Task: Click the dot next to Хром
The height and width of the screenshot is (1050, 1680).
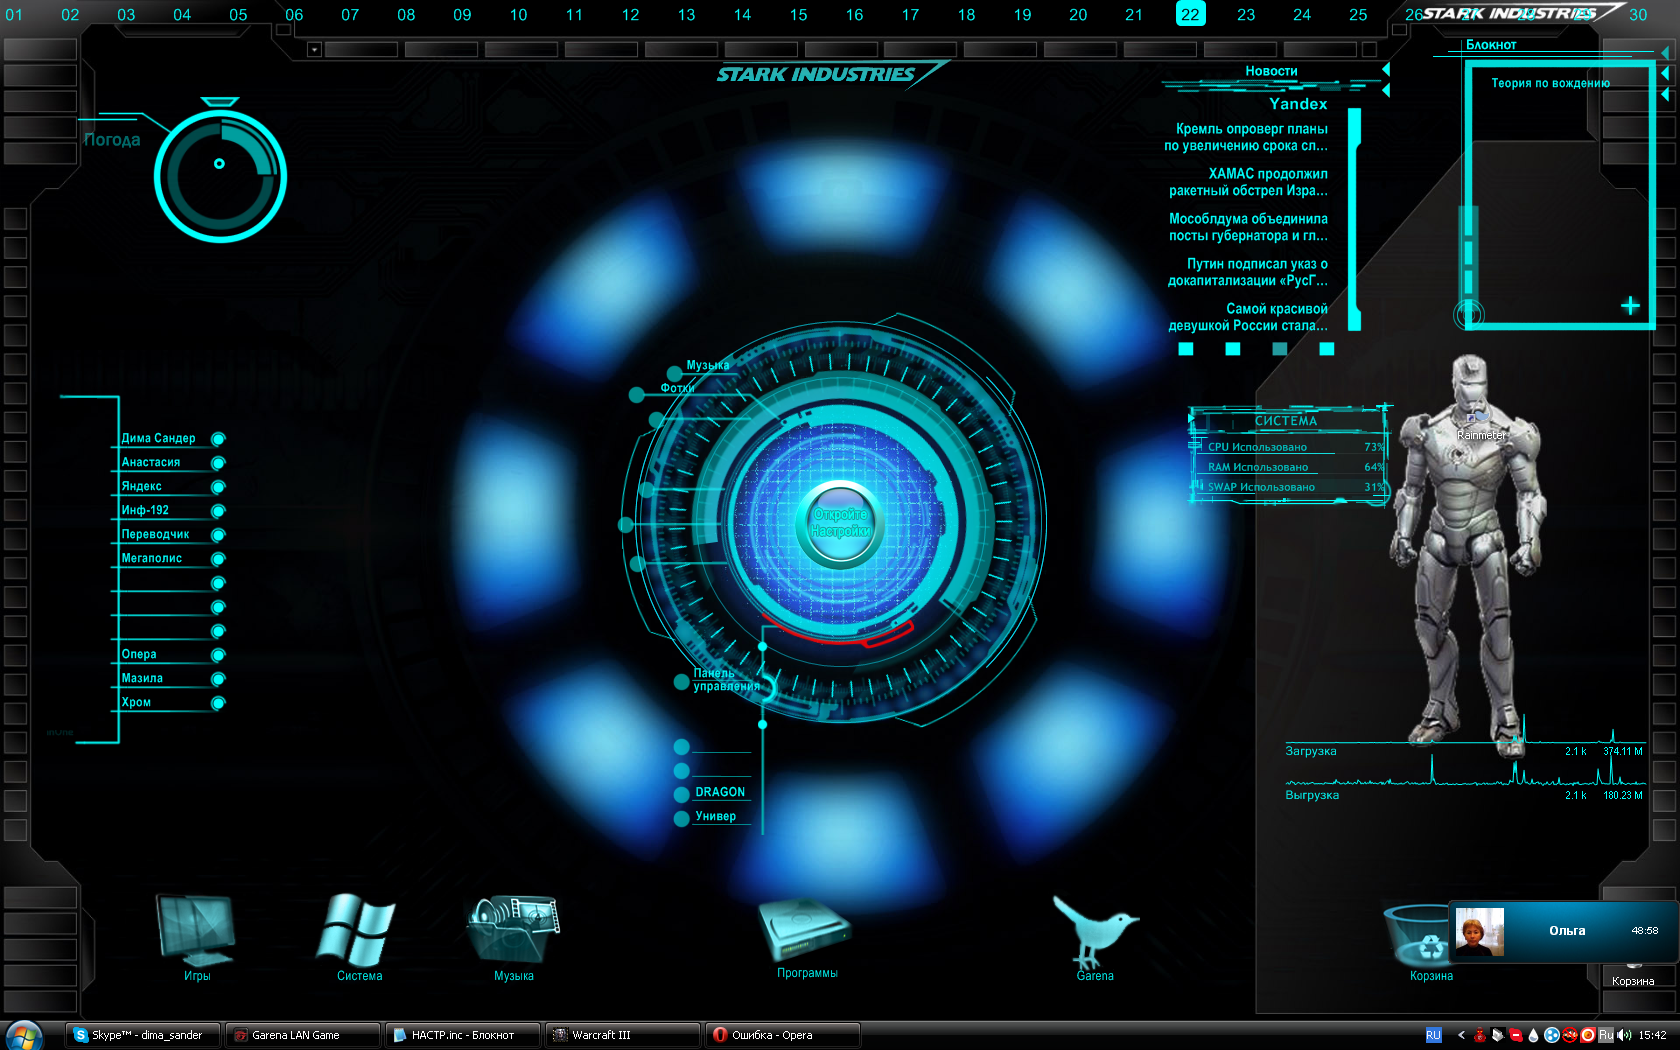Action: click(x=218, y=703)
